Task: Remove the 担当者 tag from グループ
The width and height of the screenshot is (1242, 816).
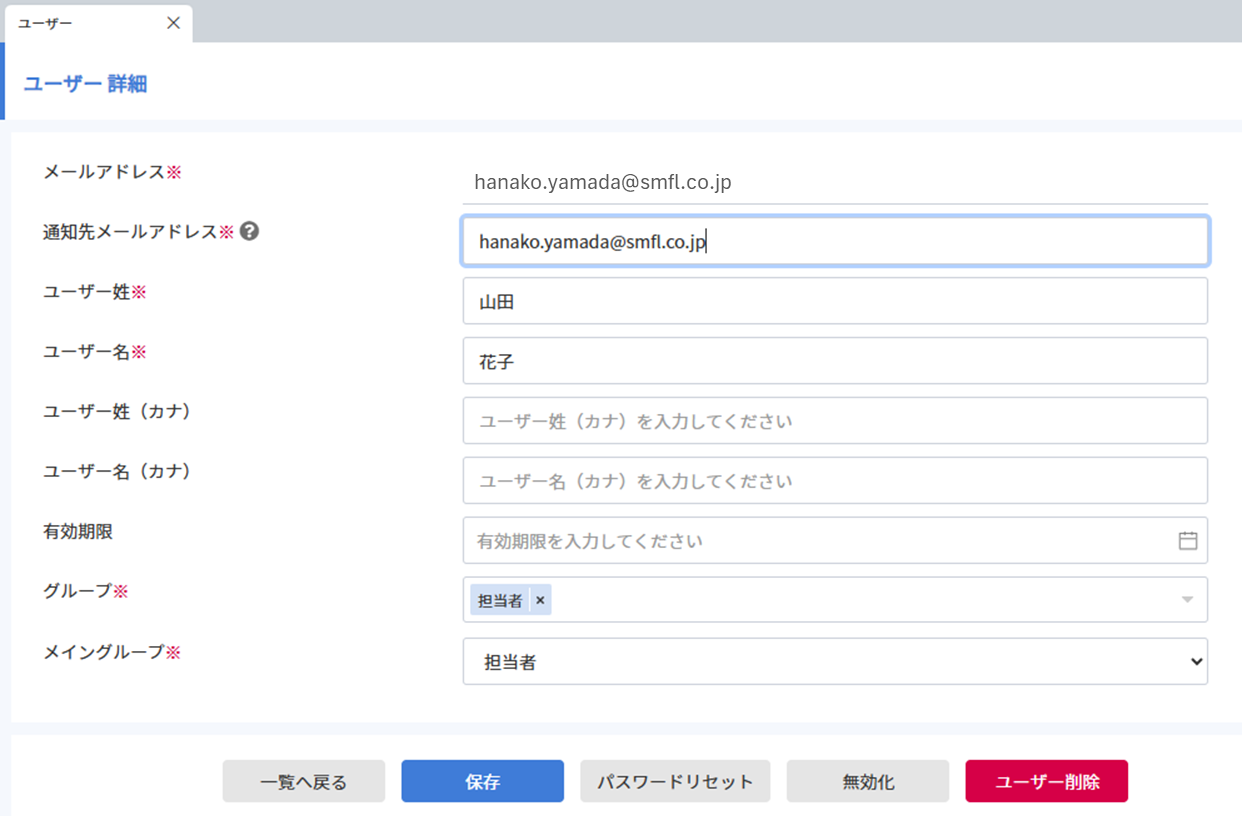Action: [540, 600]
